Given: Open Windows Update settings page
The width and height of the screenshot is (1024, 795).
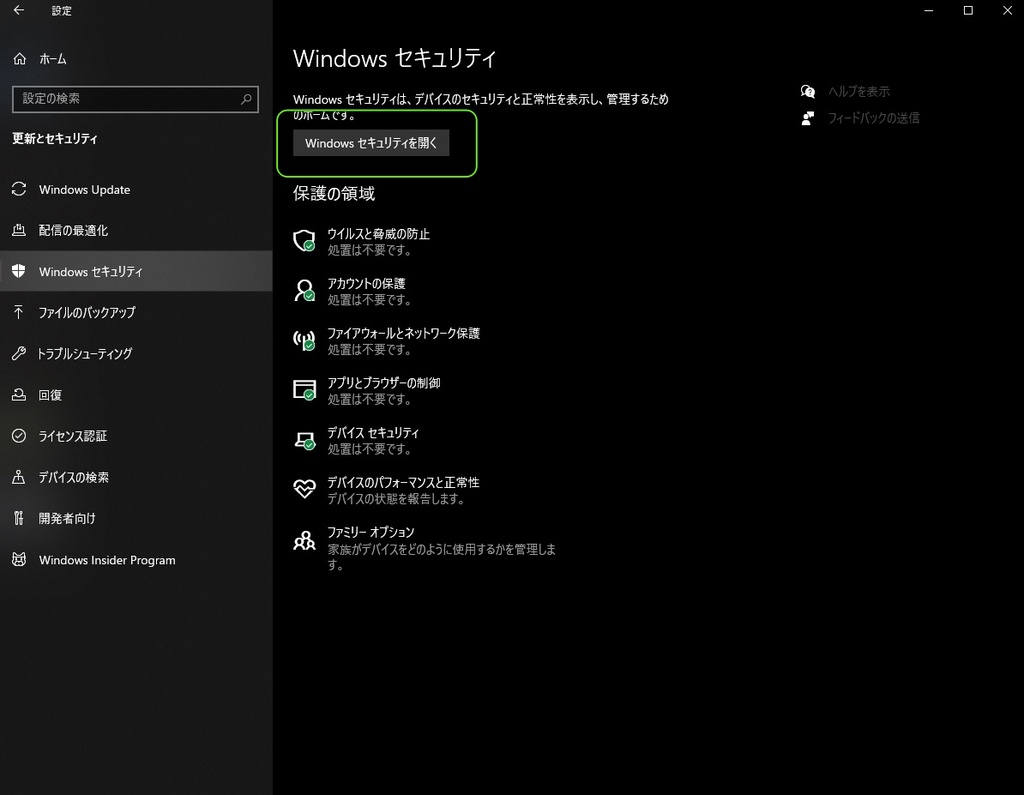Looking at the screenshot, I should pos(136,189).
